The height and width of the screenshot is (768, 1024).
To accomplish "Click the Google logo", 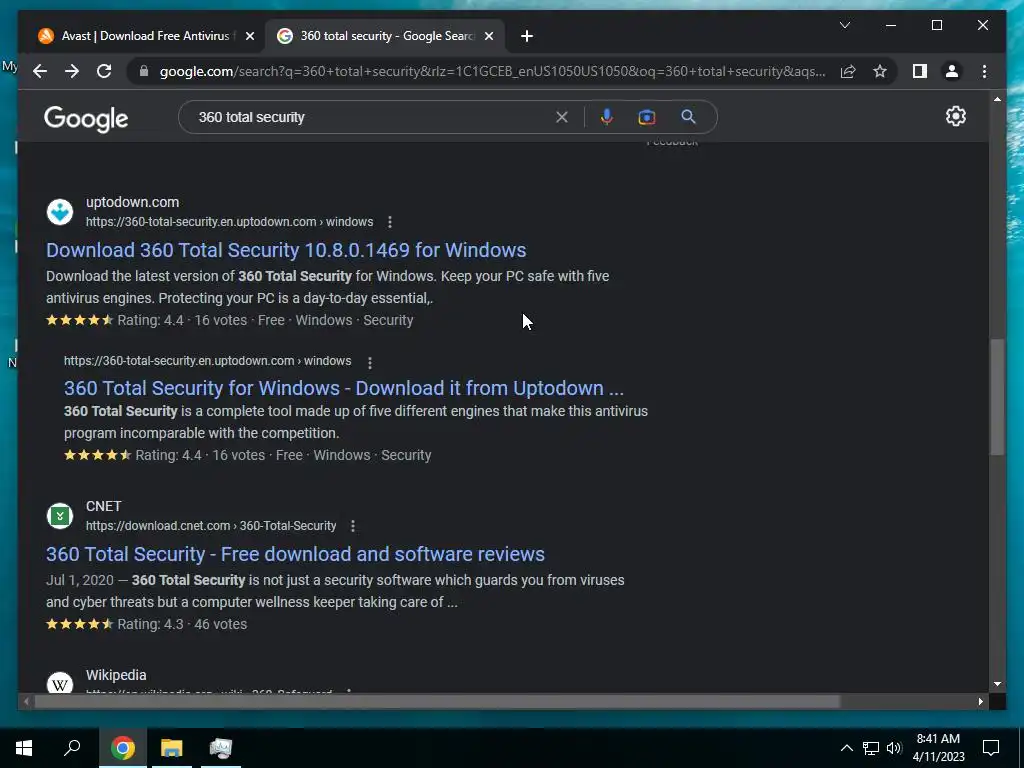I will click(x=86, y=118).
